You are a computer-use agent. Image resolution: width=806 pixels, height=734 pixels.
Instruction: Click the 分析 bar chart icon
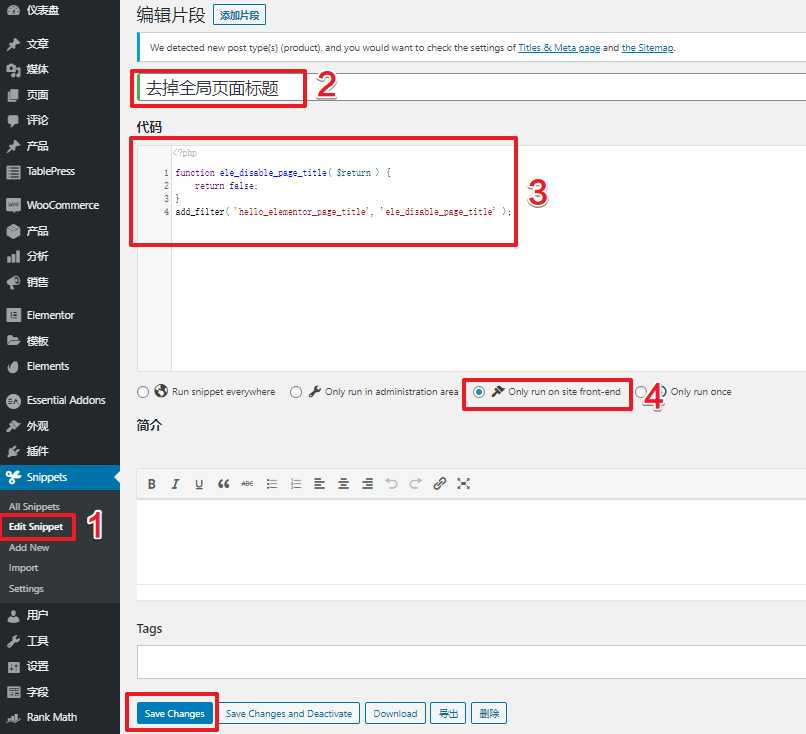[13, 256]
